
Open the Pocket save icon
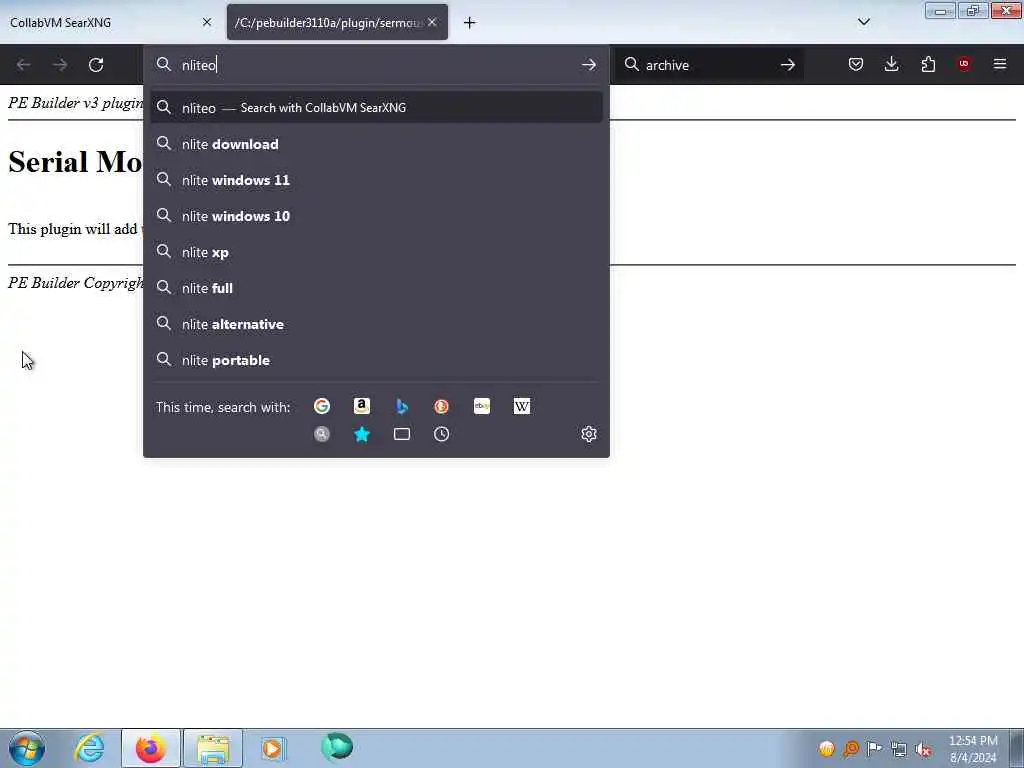(x=856, y=64)
